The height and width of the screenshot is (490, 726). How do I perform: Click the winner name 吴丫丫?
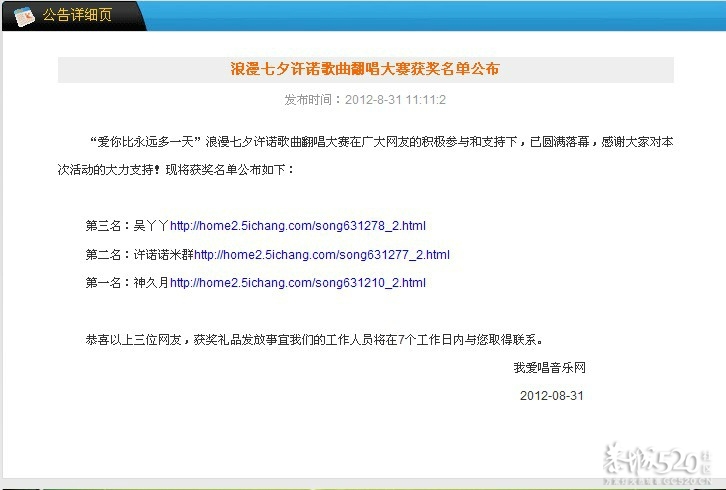point(151,226)
